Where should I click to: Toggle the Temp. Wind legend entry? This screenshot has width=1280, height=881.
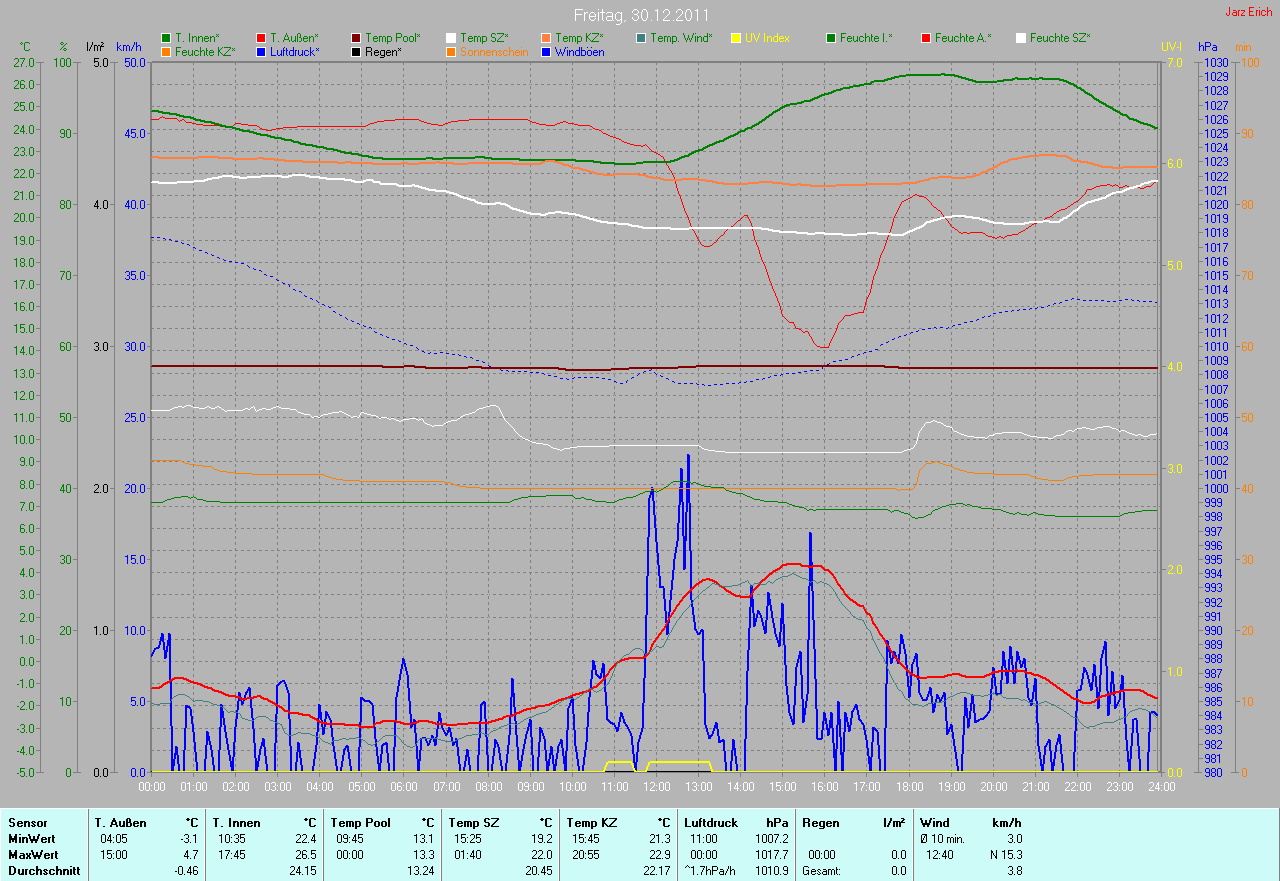(680, 38)
